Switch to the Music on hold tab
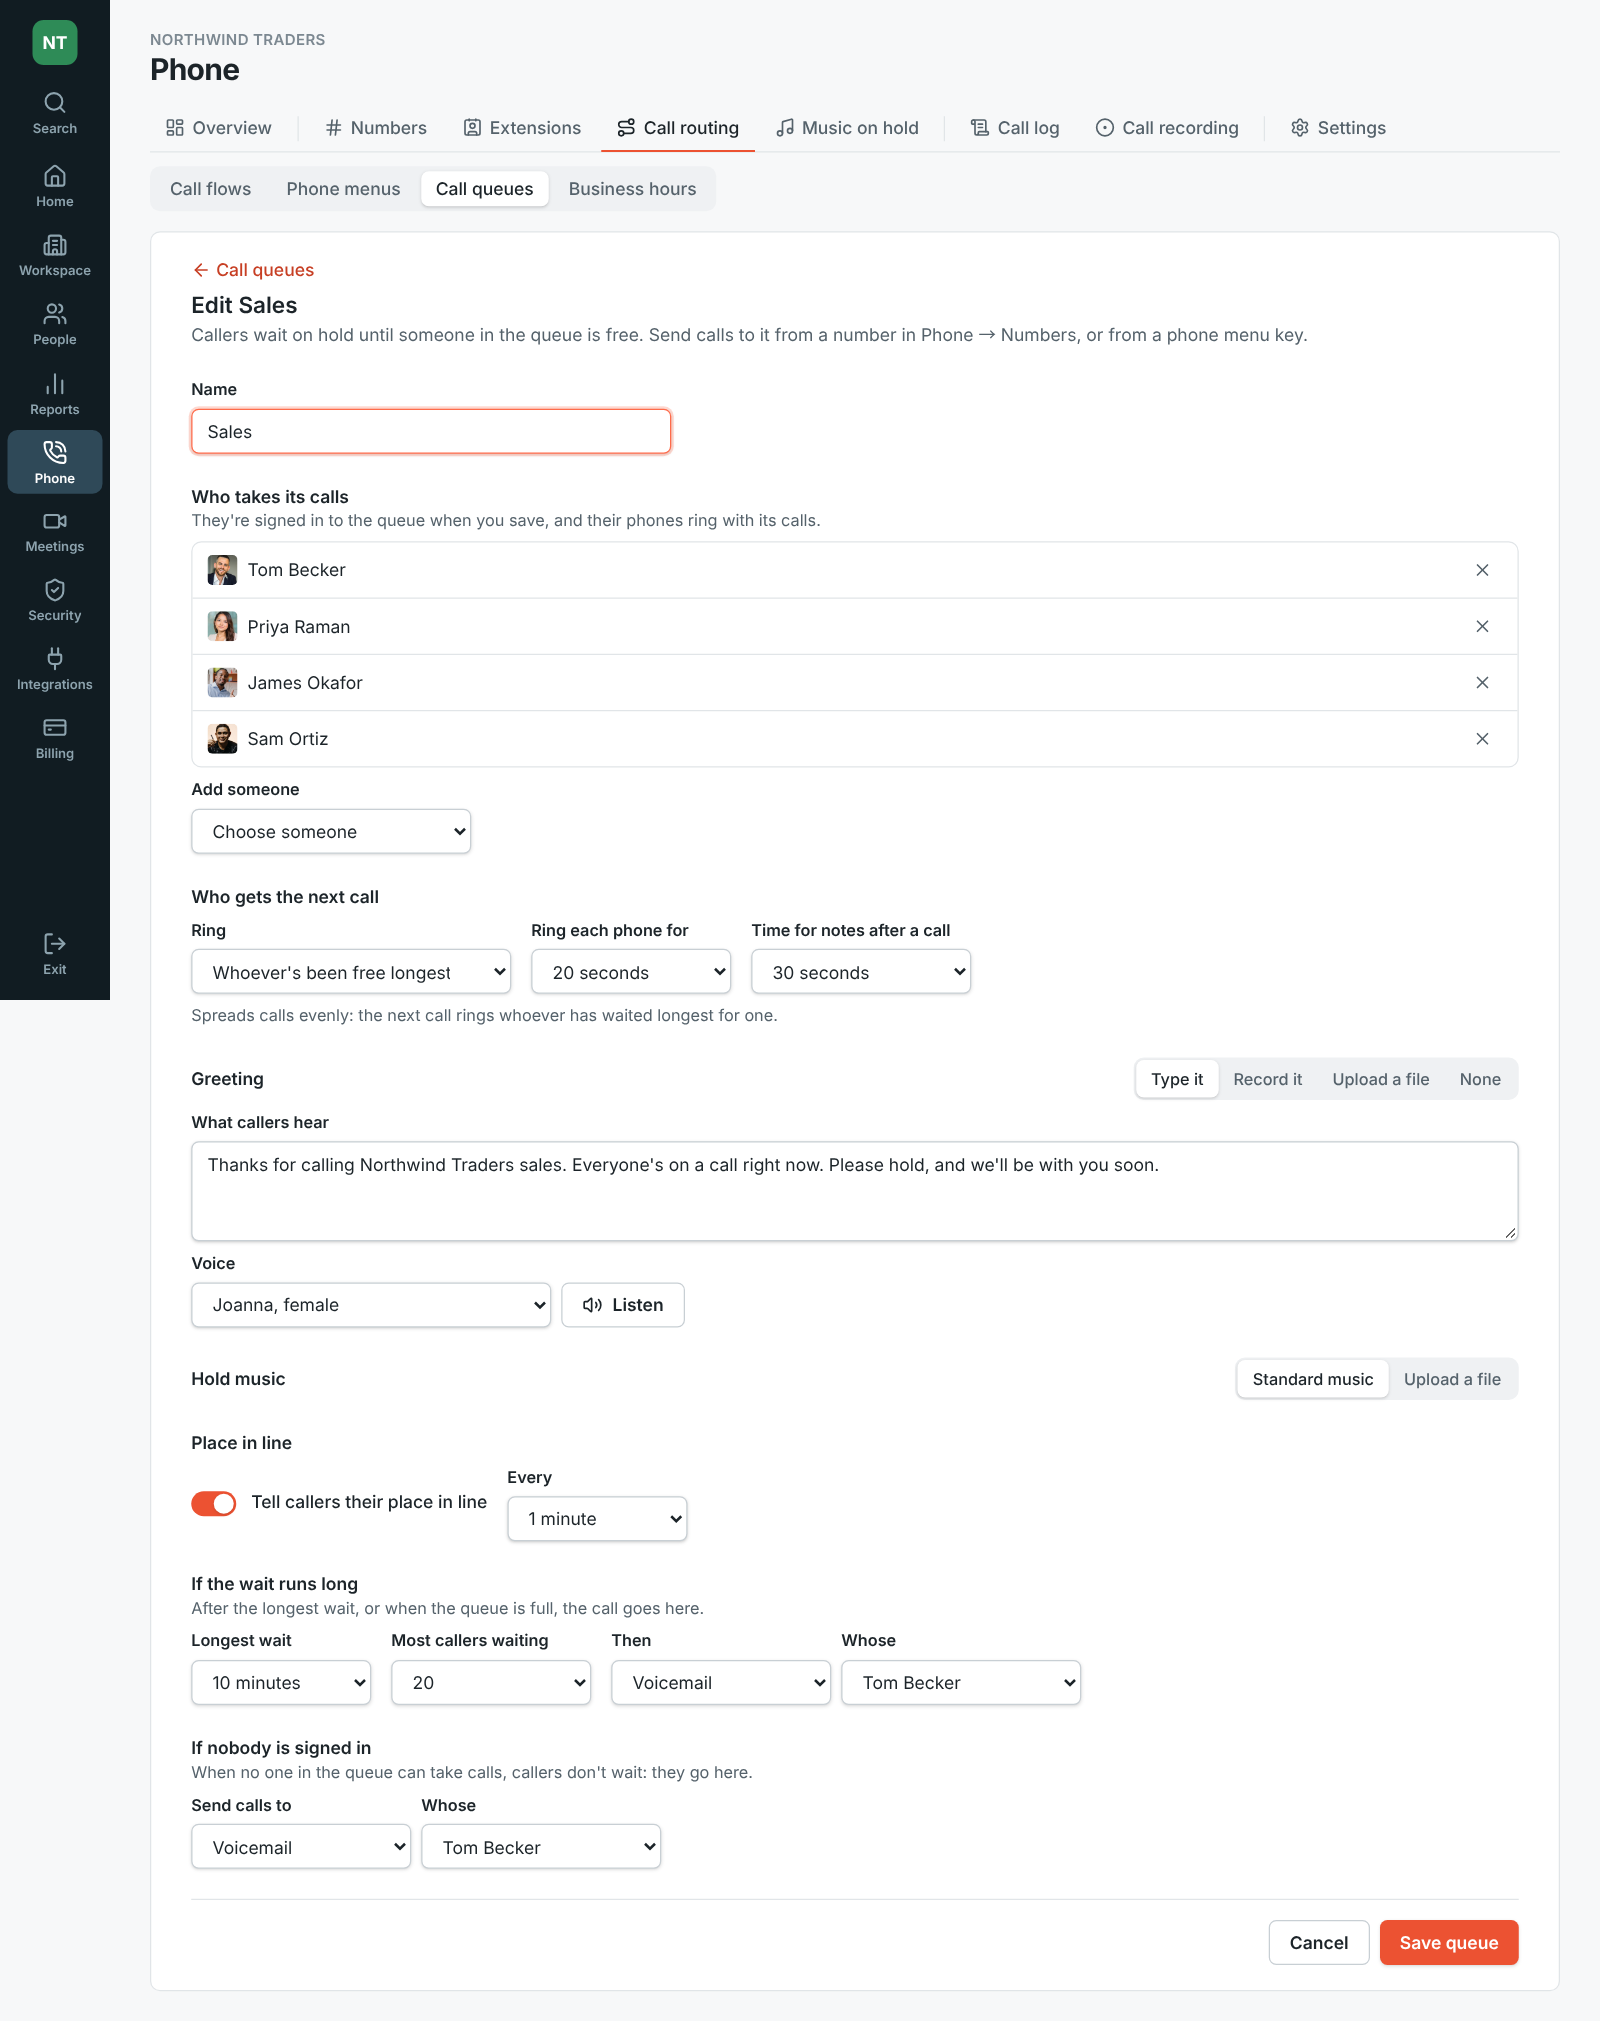This screenshot has width=1600, height=2021. click(848, 128)
